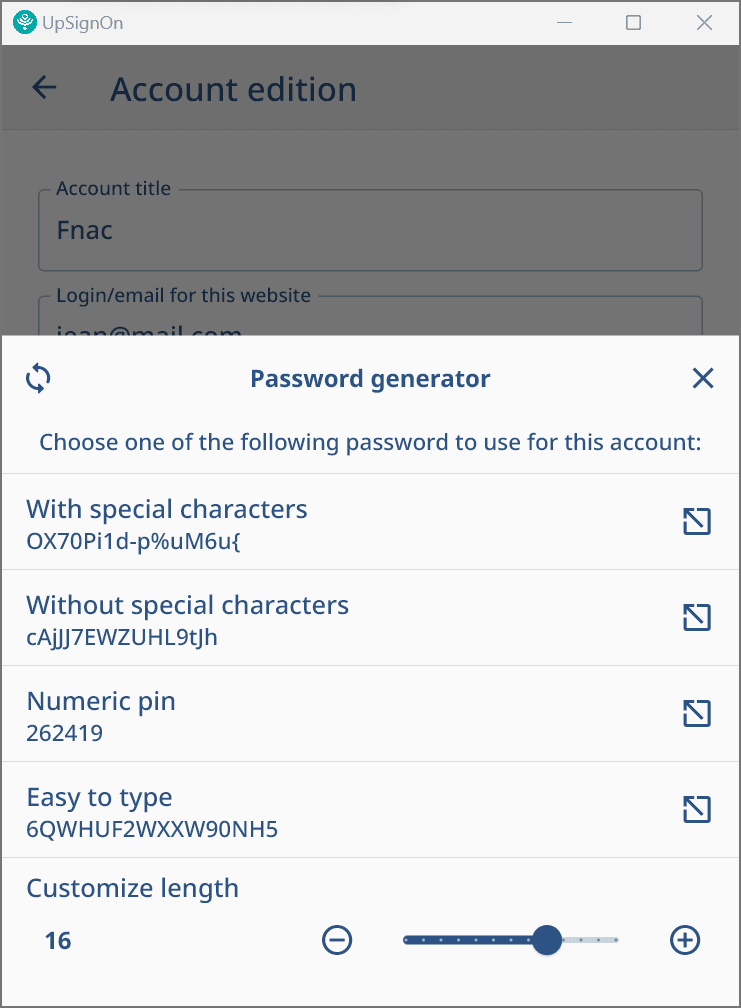Minimize the UpSignOn window

[562, 22]
